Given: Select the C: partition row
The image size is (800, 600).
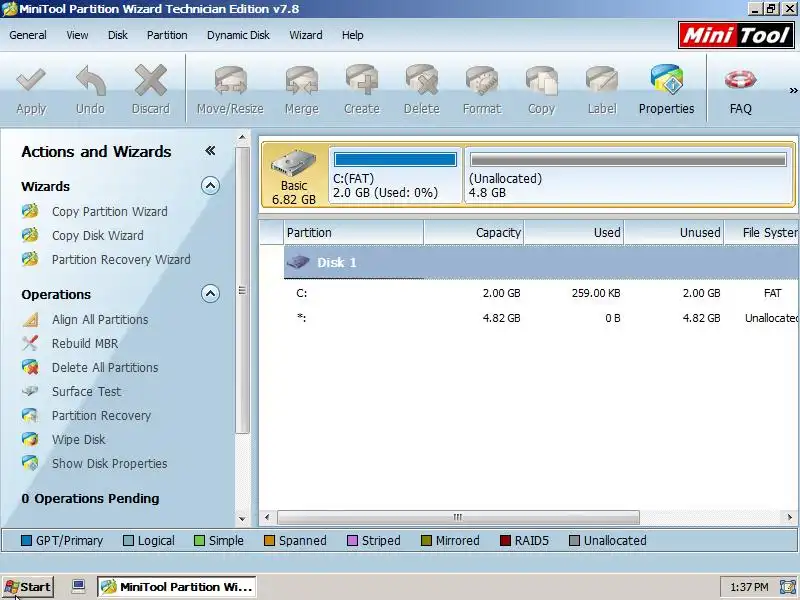Looking at the screenshot, I should tap(541, 293).
